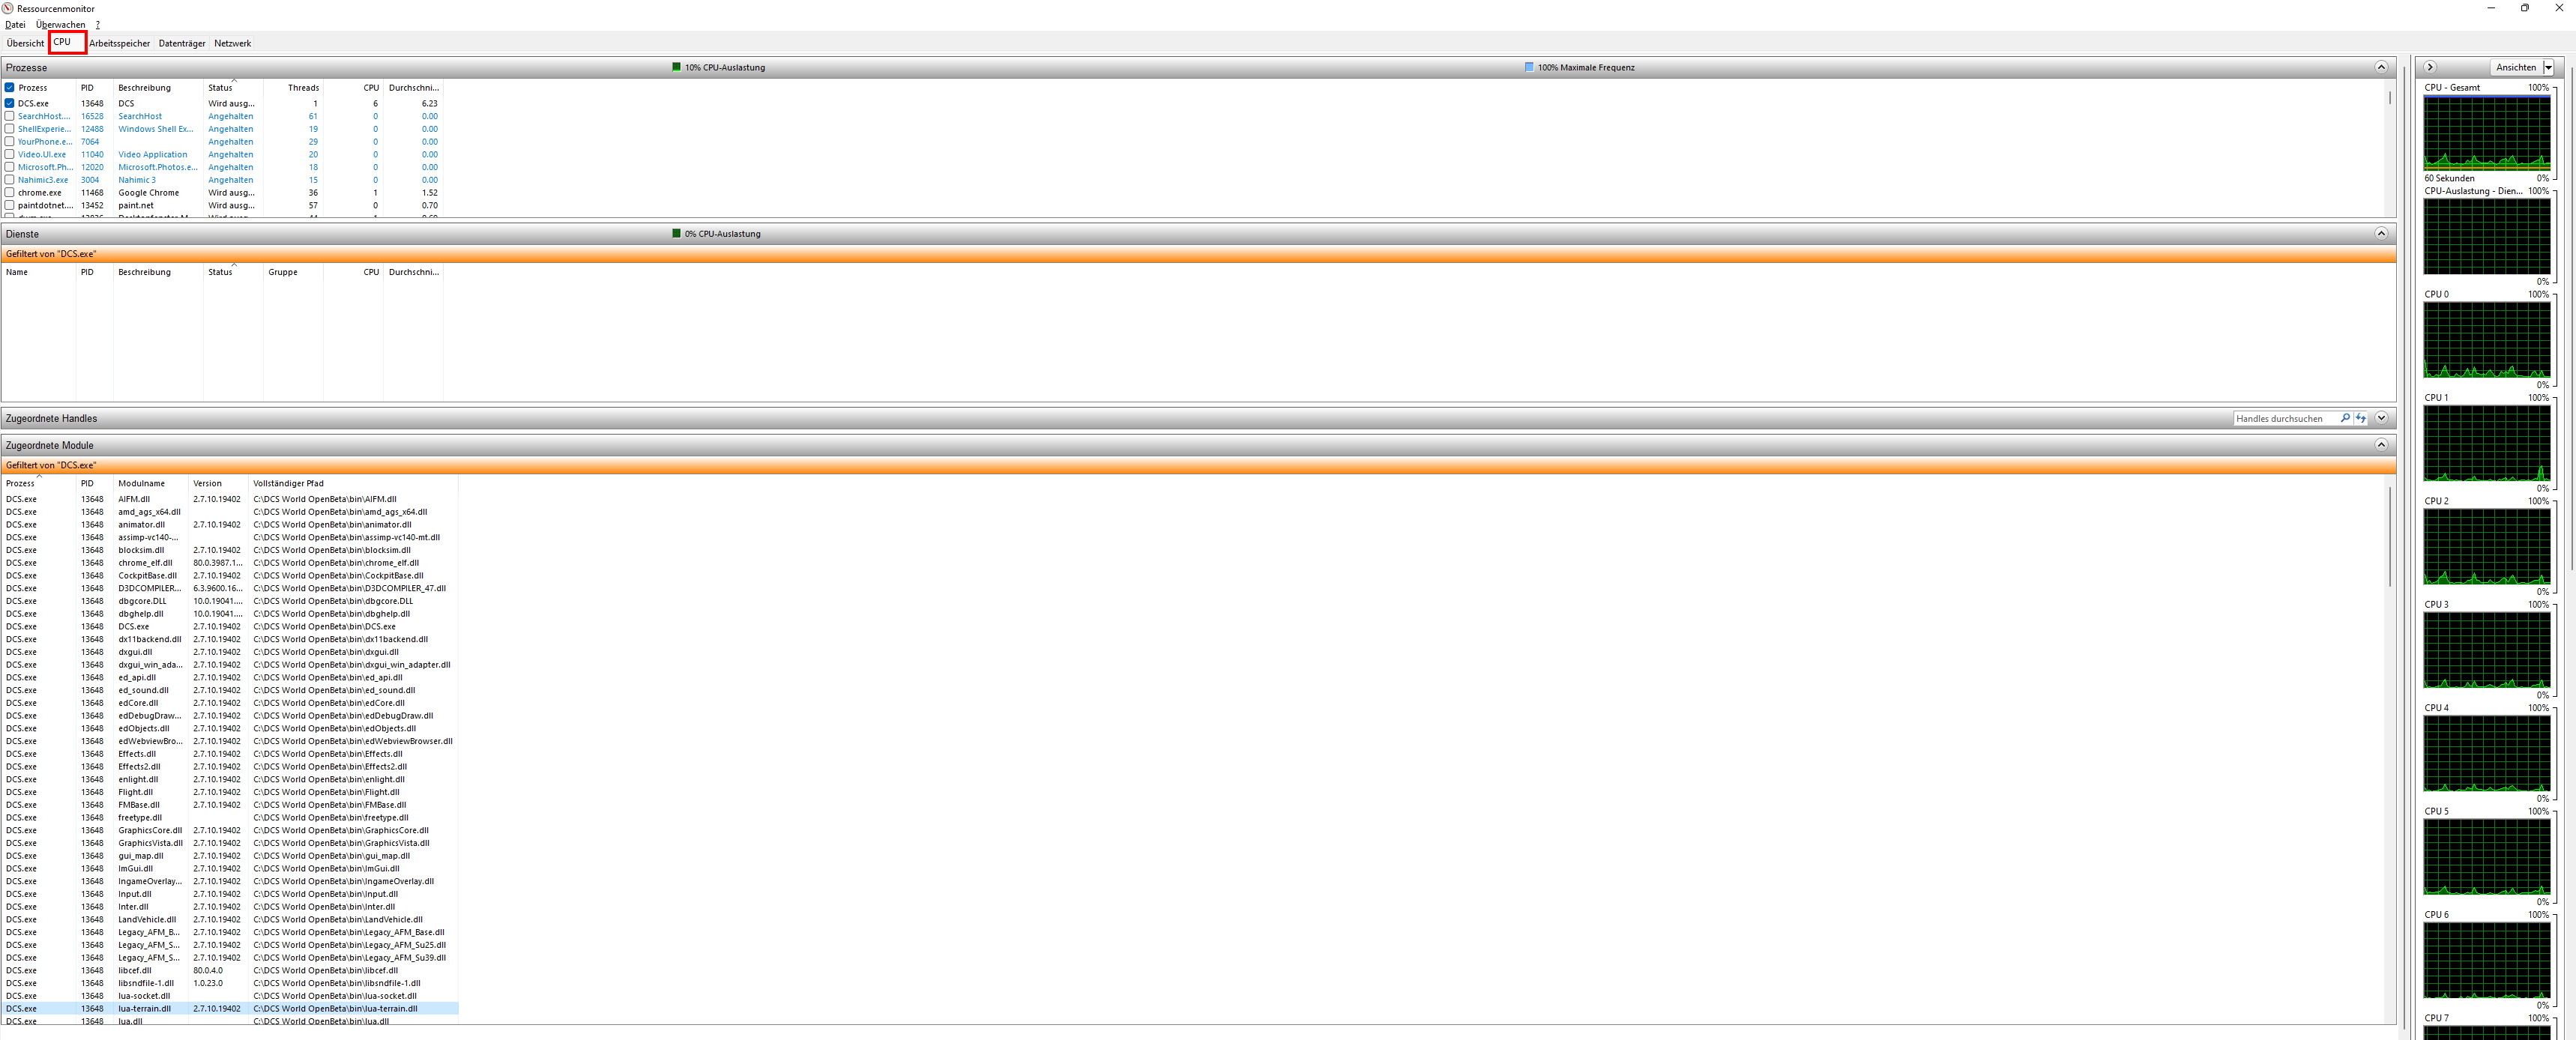Collapse the Prozesse section

(x=2380, y=67)
